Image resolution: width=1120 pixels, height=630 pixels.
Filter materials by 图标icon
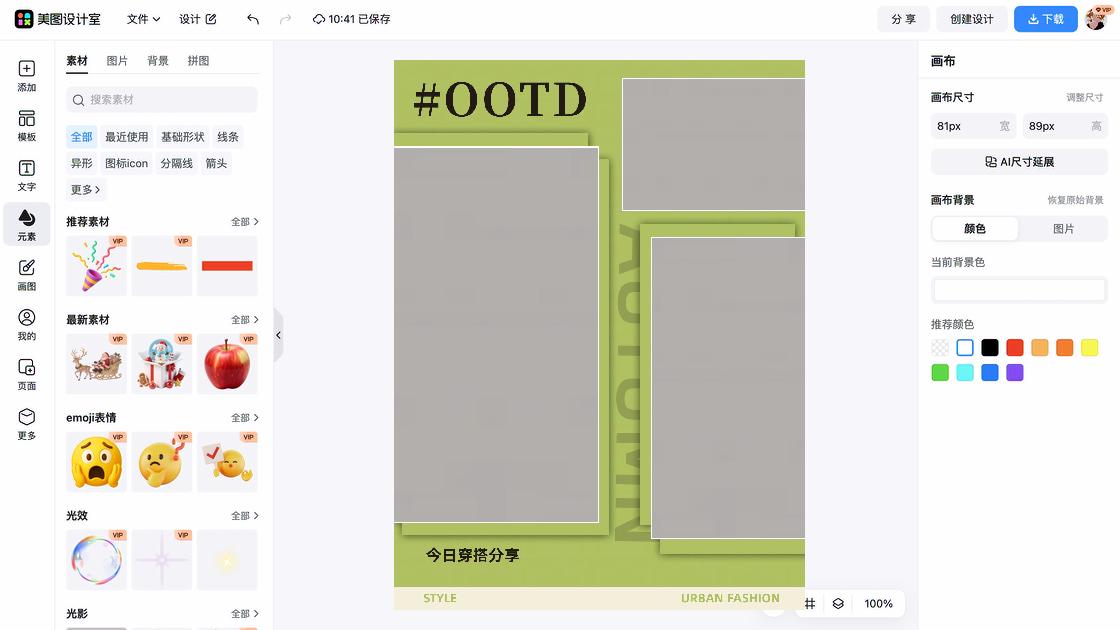[126, 163]
